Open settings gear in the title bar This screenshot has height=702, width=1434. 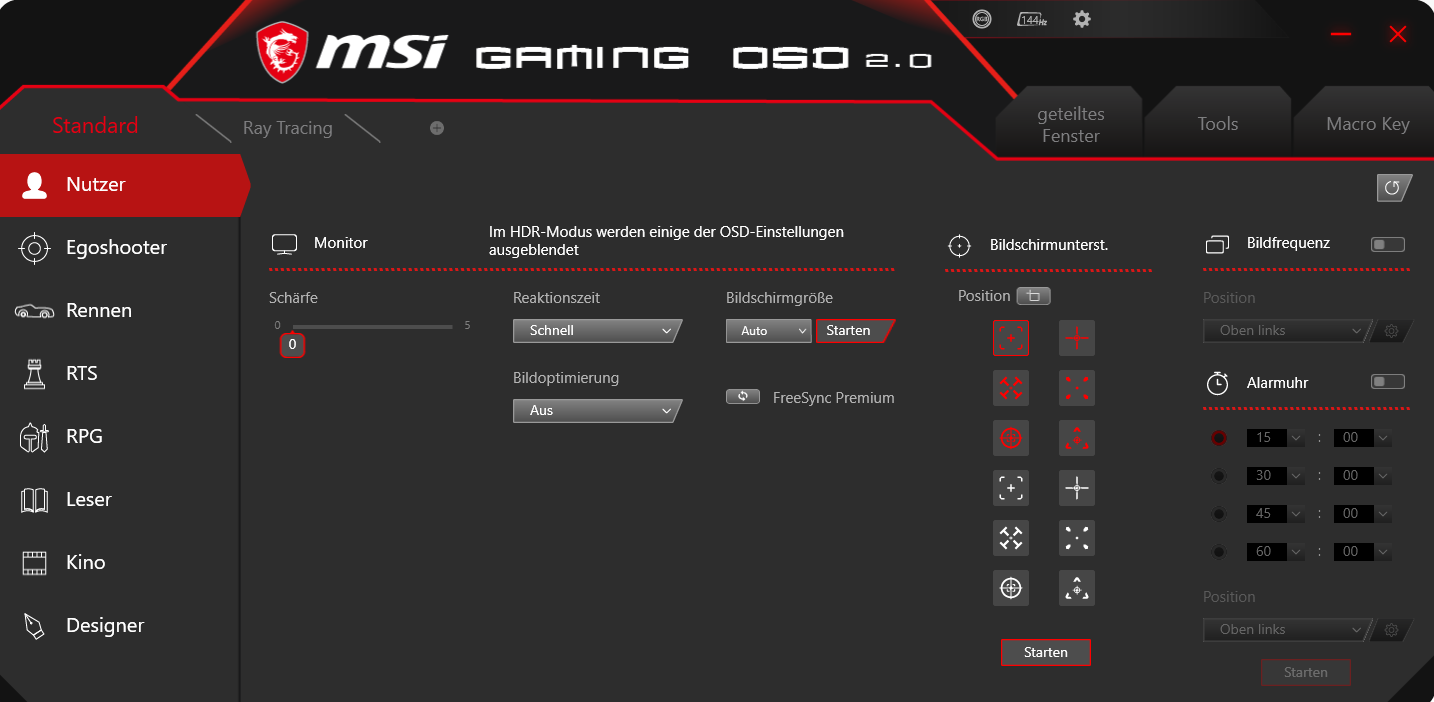(x=1081, y=19)
